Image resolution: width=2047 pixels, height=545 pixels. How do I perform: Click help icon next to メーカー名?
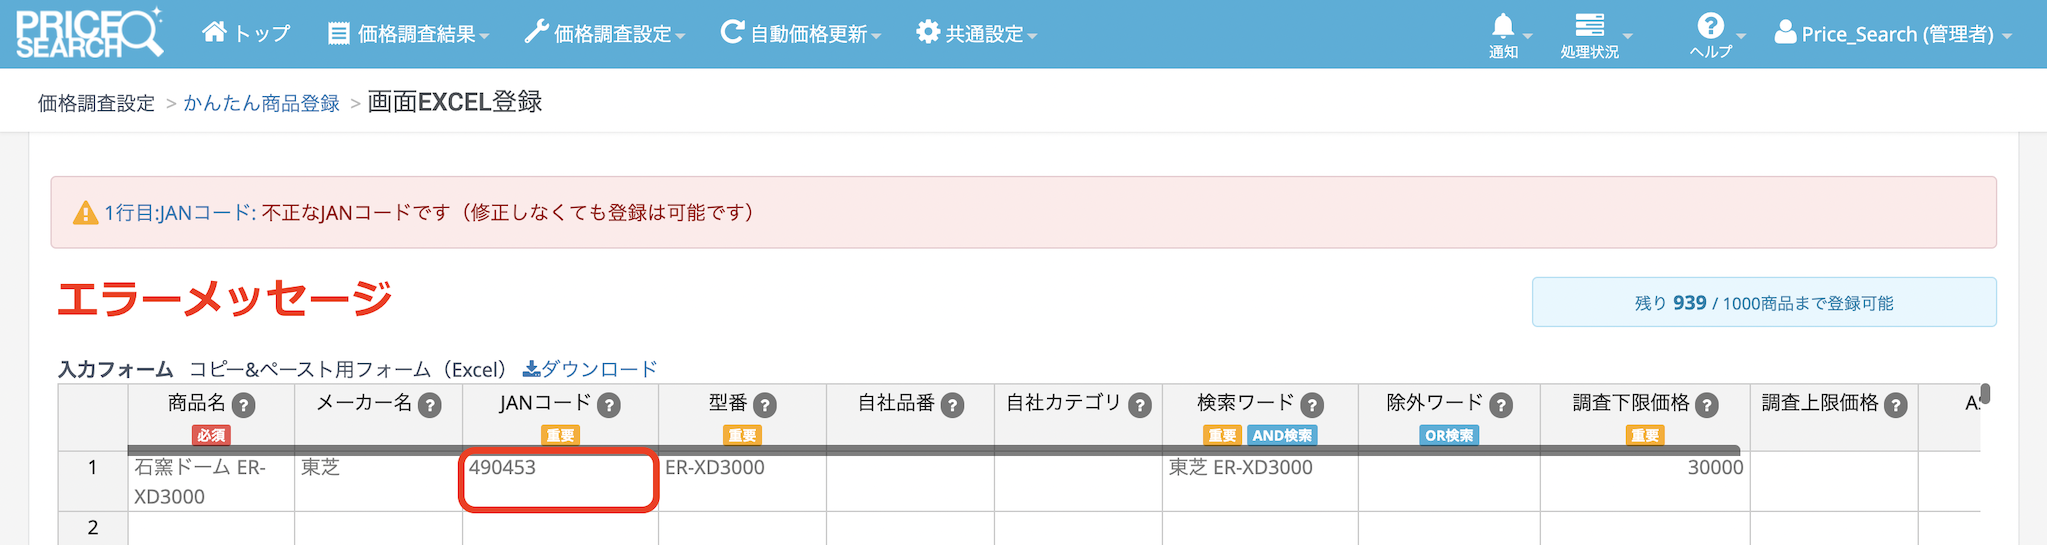429,405
